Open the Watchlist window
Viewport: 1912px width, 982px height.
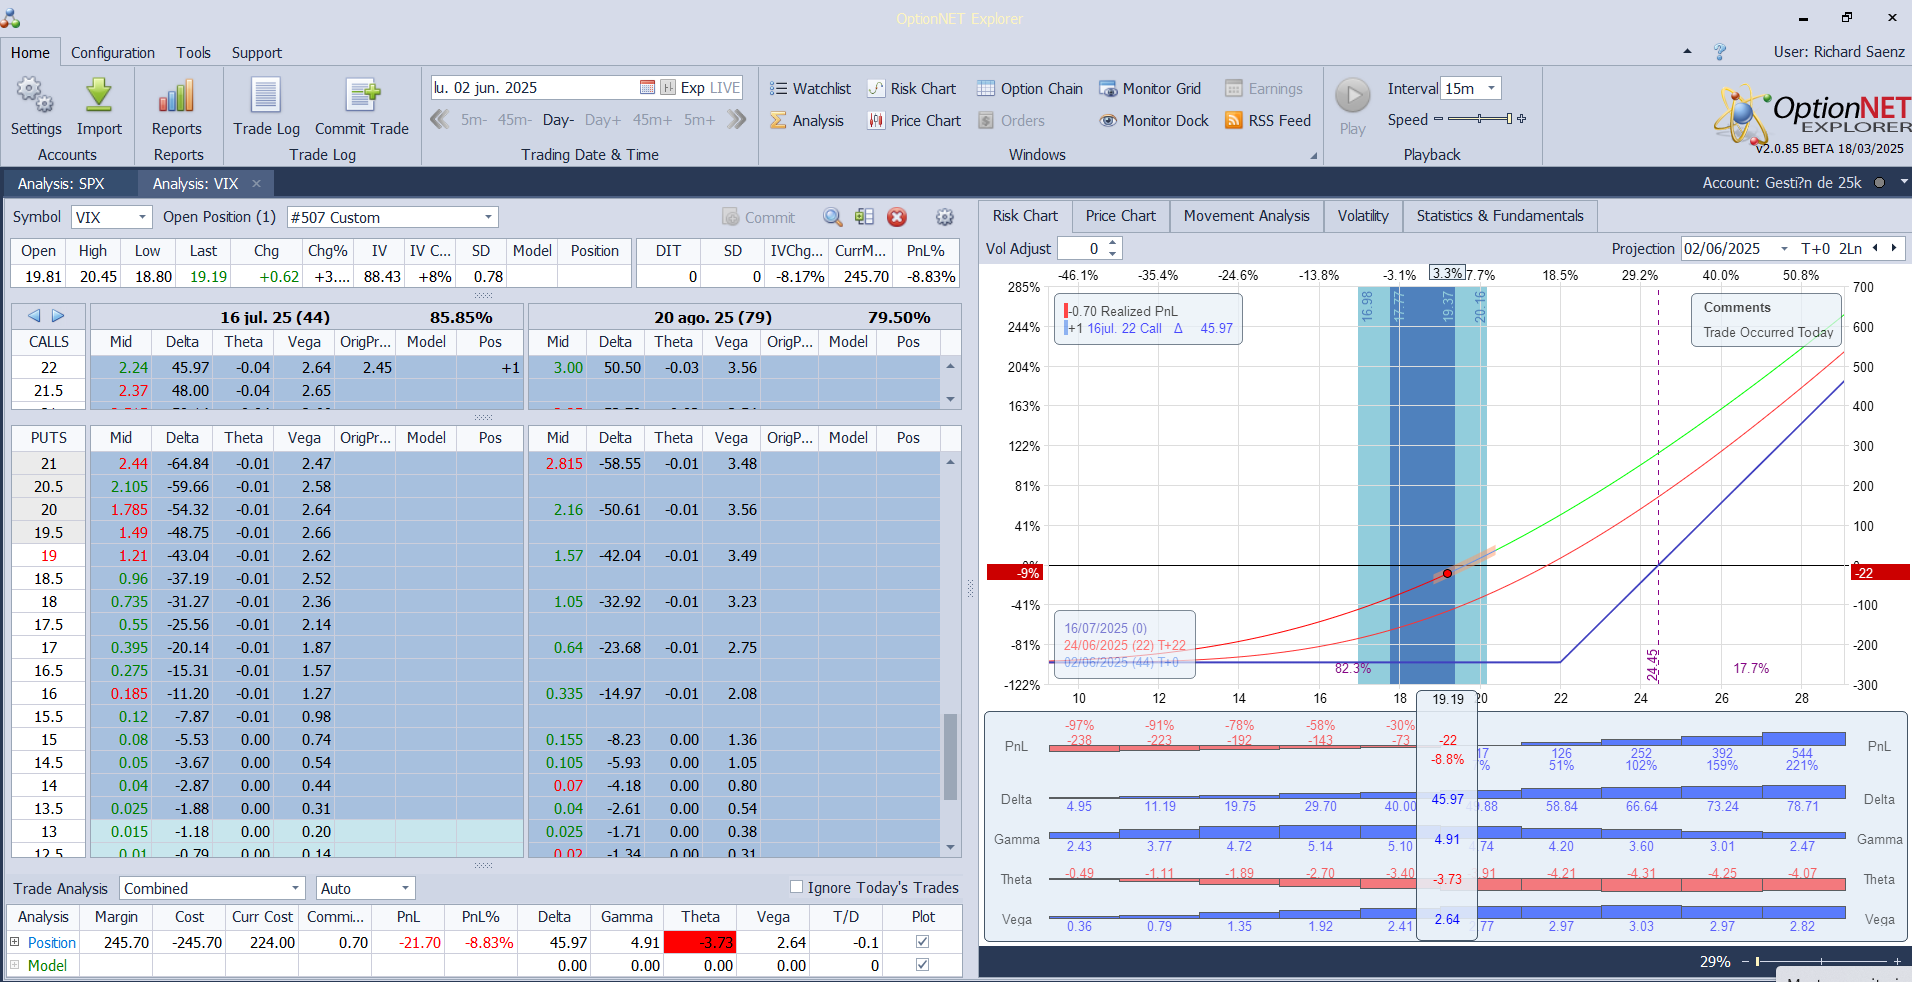tap(810, 89)
